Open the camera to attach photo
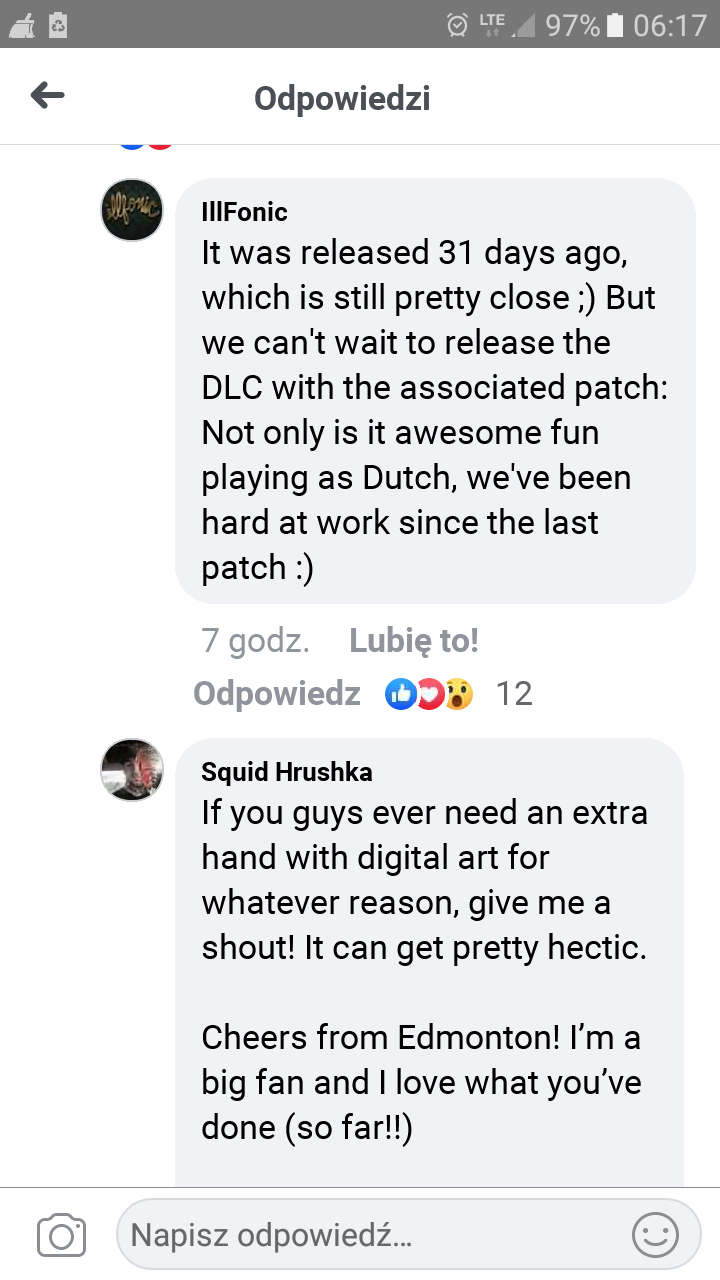 tap(61, 1236)
